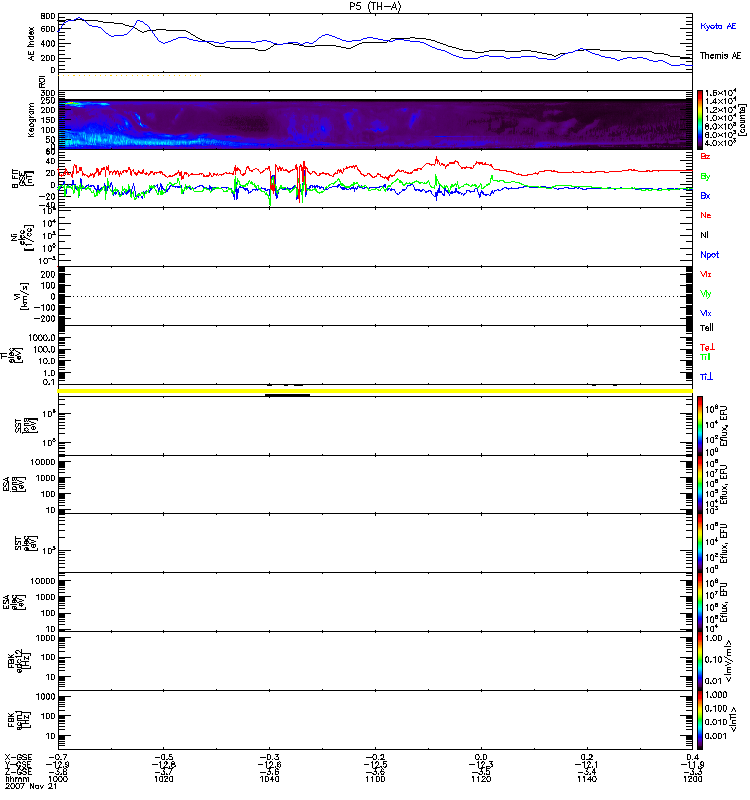This screenshot has width=750, height=800.
Task: Select the blue "Kyoto AE" legend label
Action: pos(718,26)
